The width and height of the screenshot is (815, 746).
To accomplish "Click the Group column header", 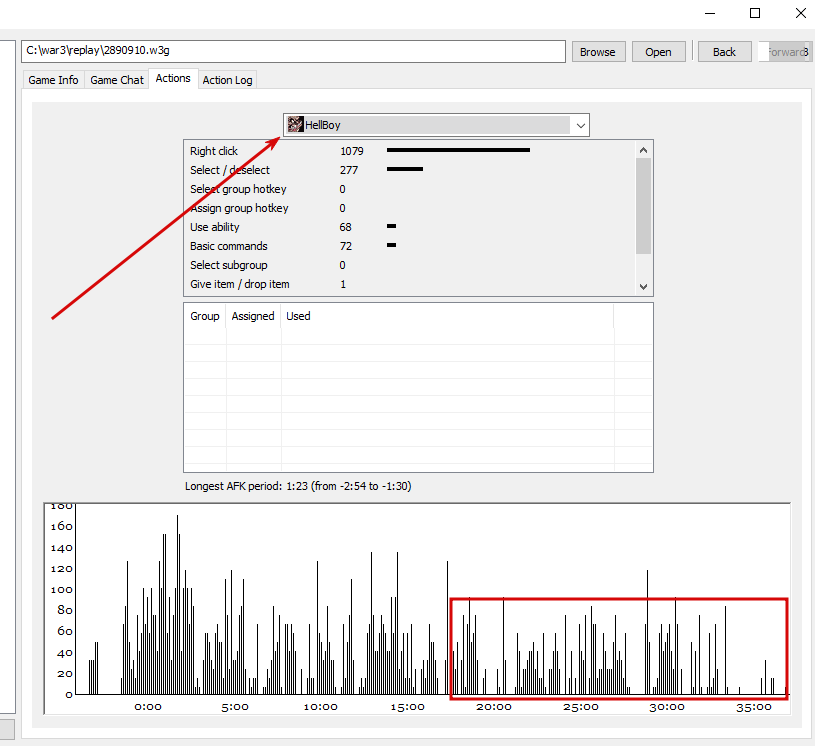I will coord(205,316).
